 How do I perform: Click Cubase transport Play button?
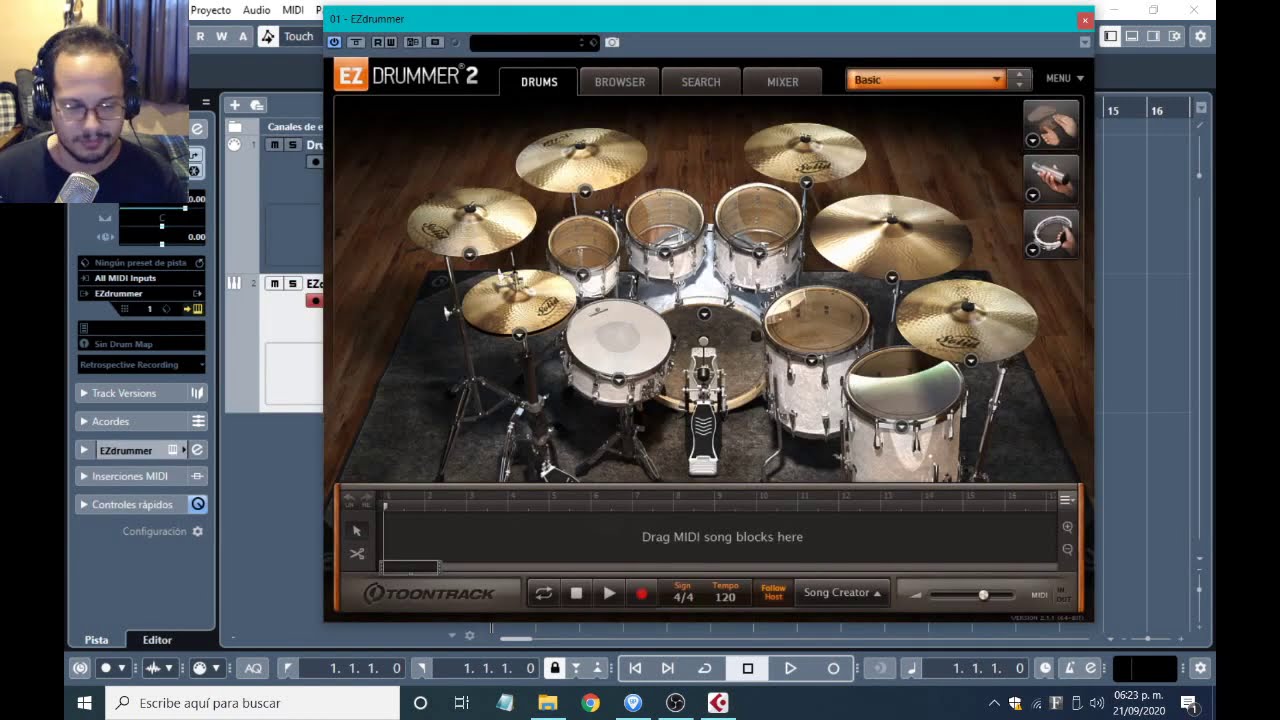coord(790,668)
